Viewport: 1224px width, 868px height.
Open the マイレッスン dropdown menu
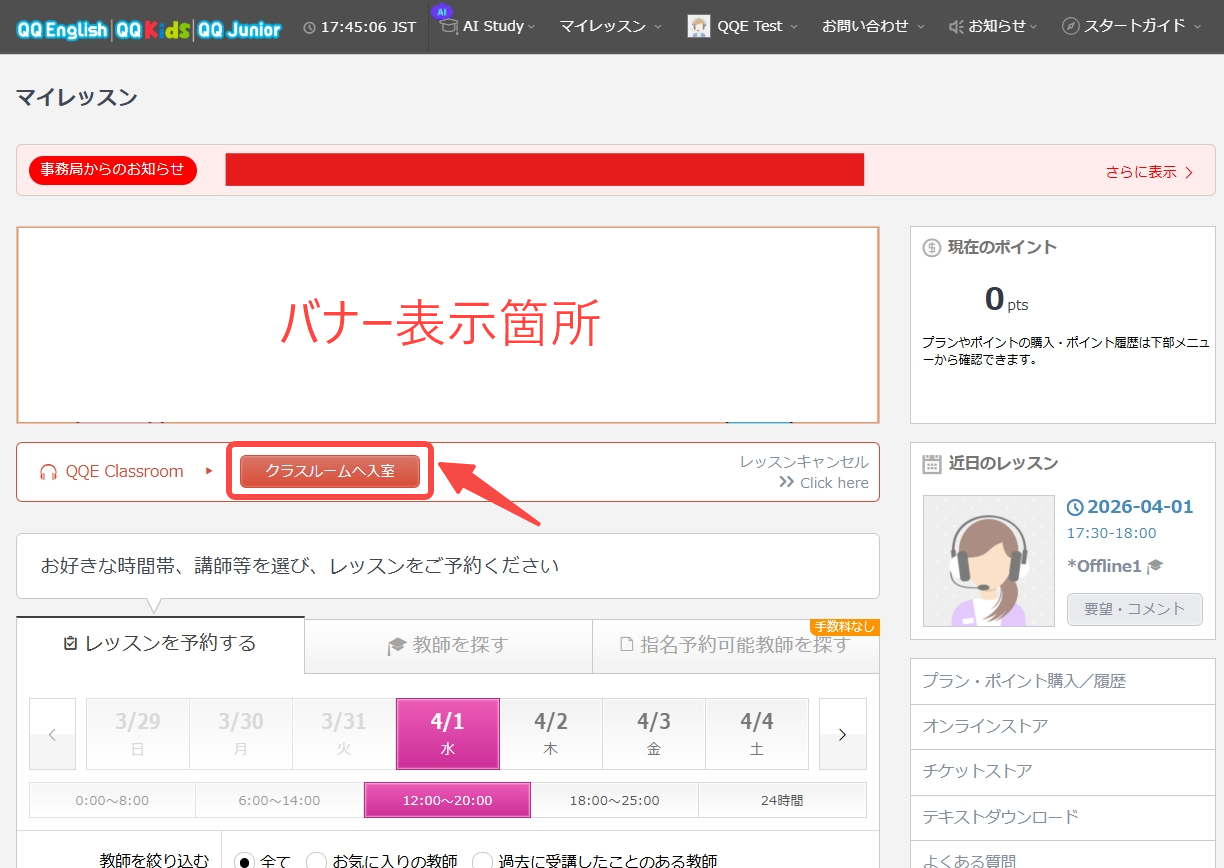[610, 27]
